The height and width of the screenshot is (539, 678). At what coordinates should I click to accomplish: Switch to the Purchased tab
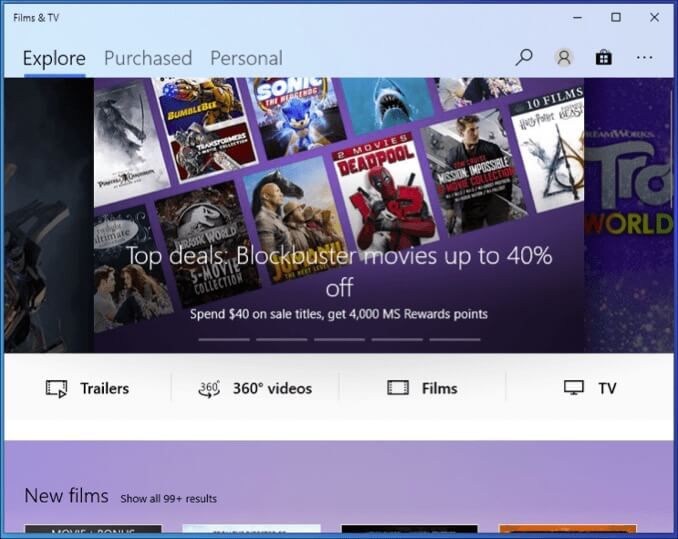pos(148,58)
